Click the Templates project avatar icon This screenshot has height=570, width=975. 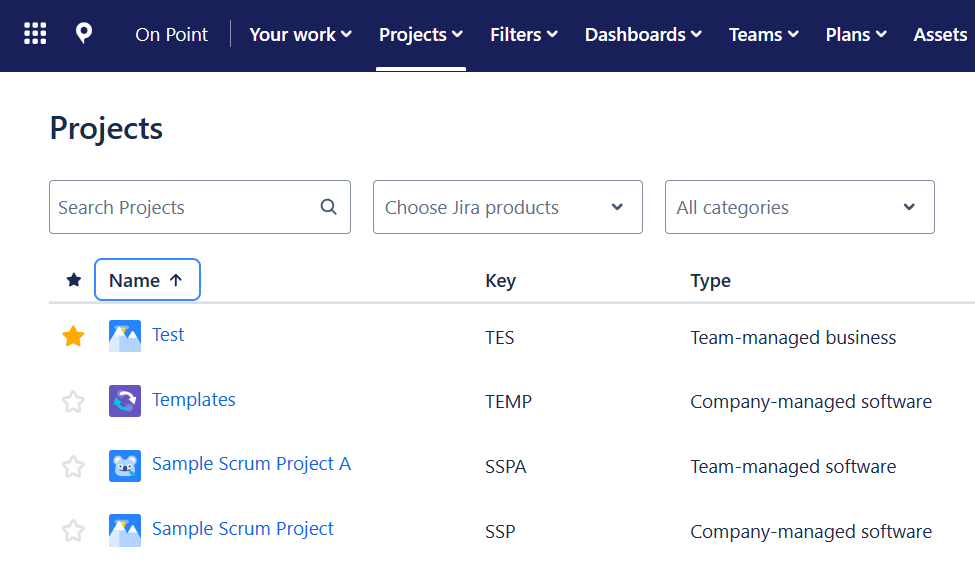(125, 401)
